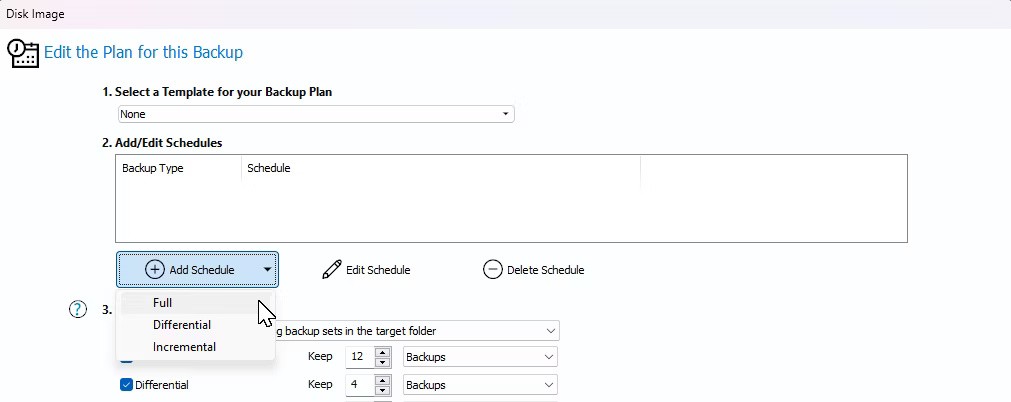Choose Full from the Add Schedule menu
Screen dimensions: 1011x402
[x=163, y=302]
